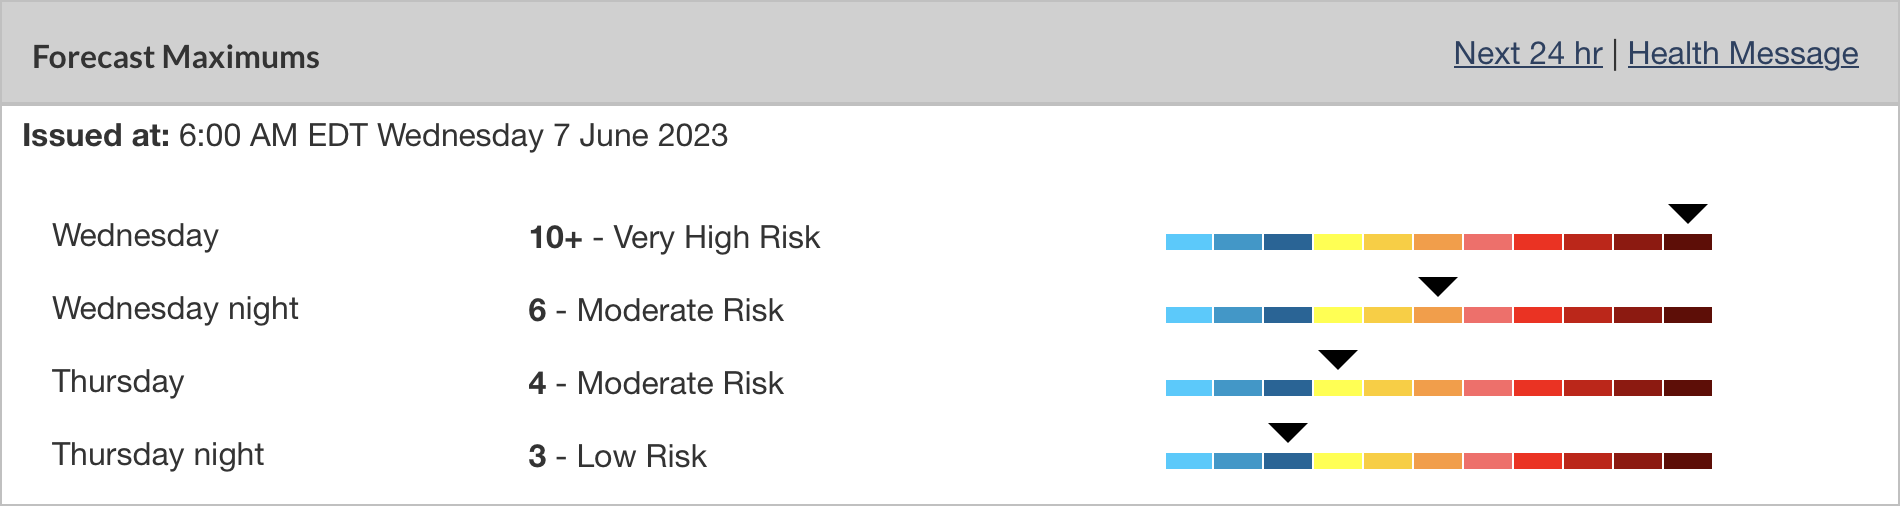Click the bright yellow segment in Thursday's scale
This screenshot has width=1900, height=506.
click(x=1338, y=388)
